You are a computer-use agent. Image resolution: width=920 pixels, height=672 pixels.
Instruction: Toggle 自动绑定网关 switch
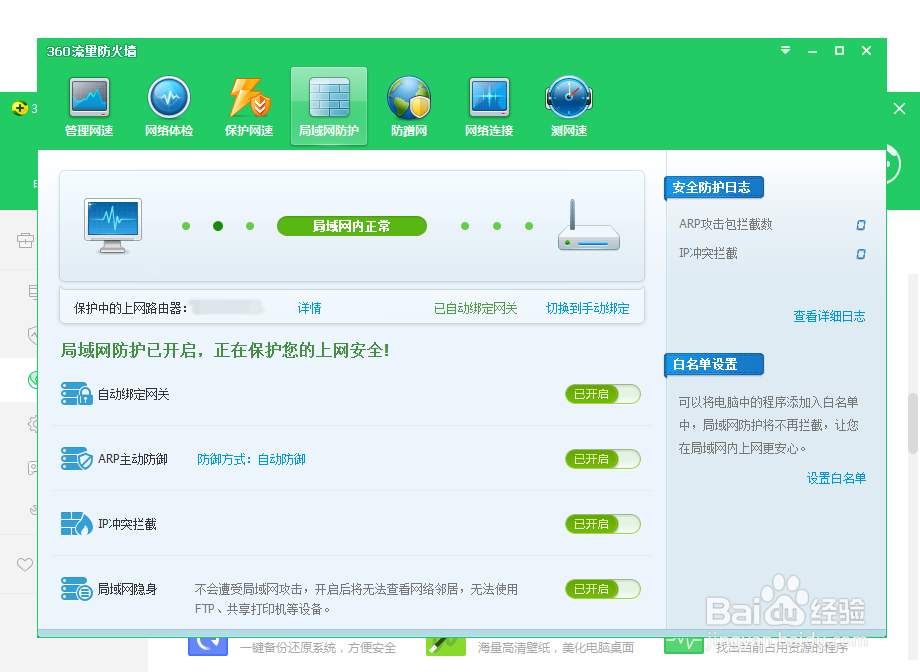click(603, 394)
